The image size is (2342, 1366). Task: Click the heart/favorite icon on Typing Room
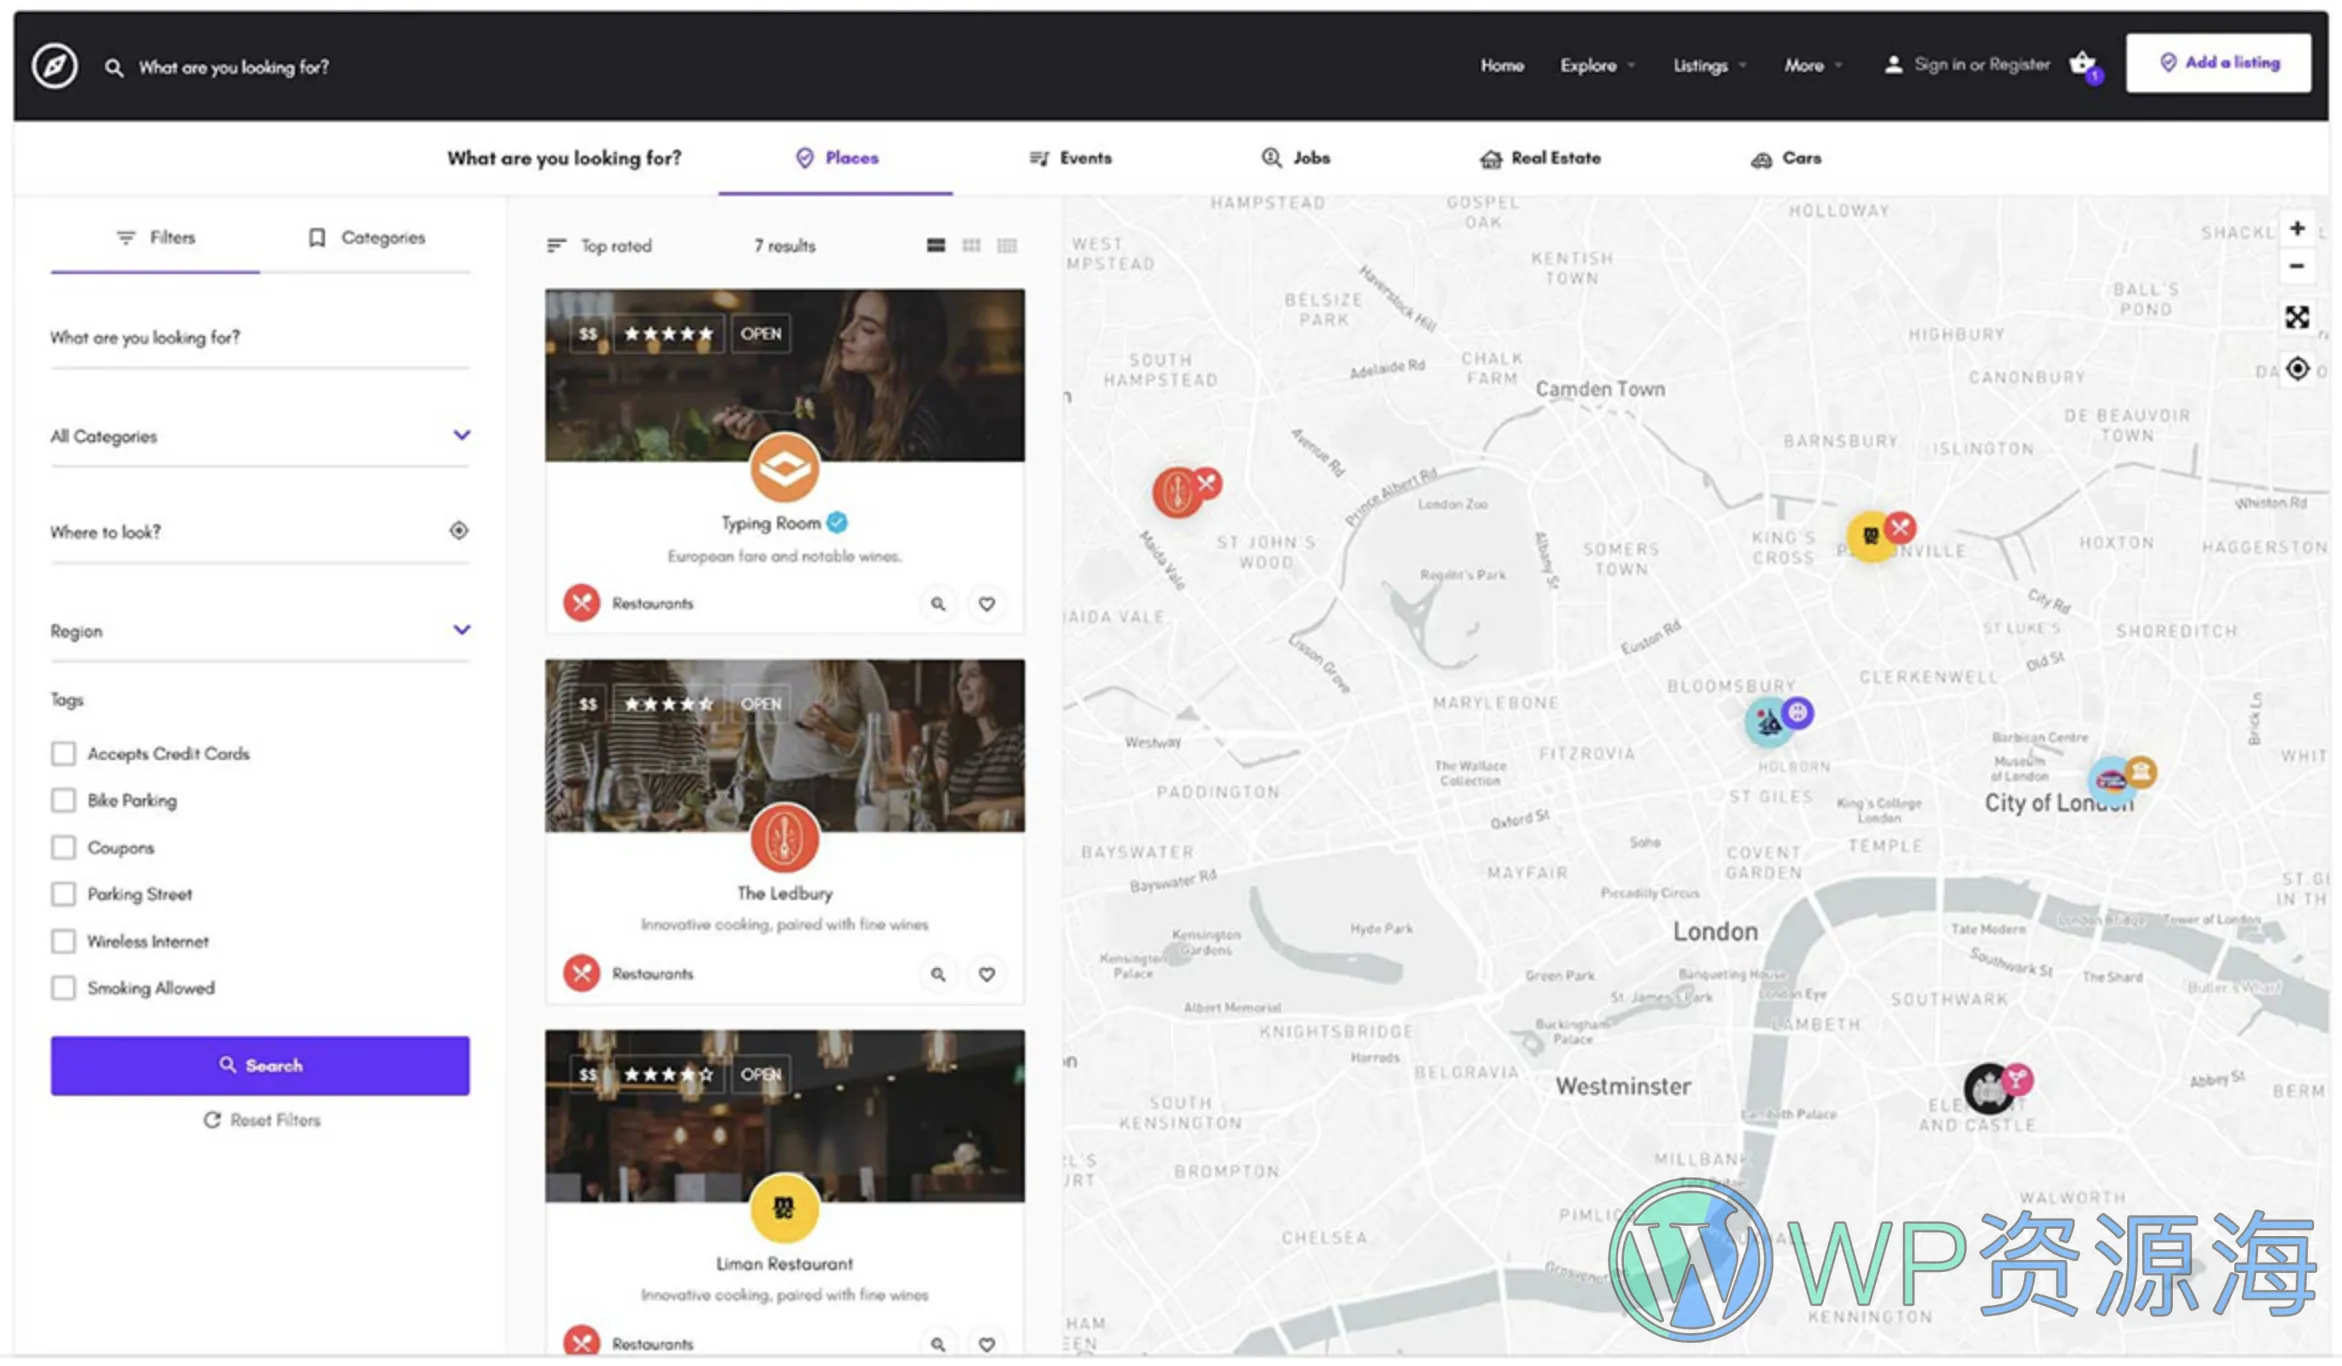988,603
